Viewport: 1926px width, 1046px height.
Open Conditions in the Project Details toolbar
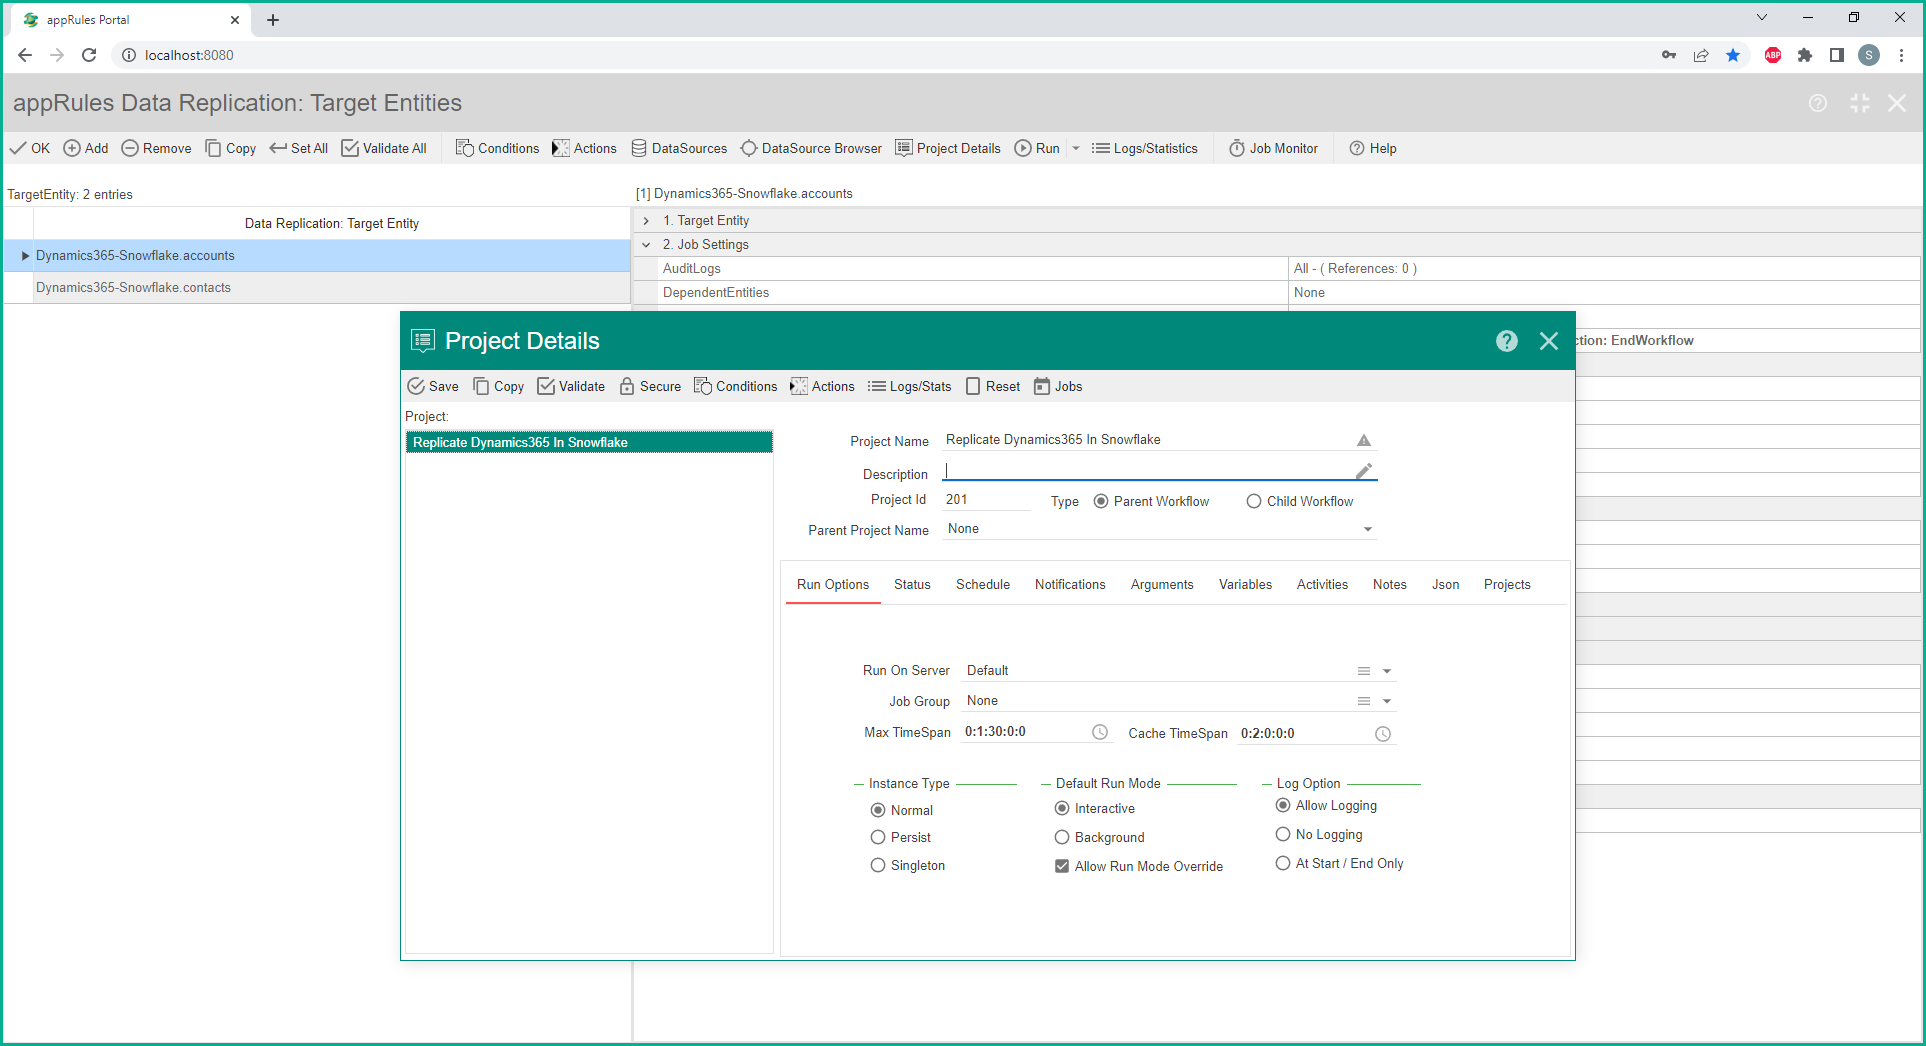pyautogui.click(x=735, y=386)
